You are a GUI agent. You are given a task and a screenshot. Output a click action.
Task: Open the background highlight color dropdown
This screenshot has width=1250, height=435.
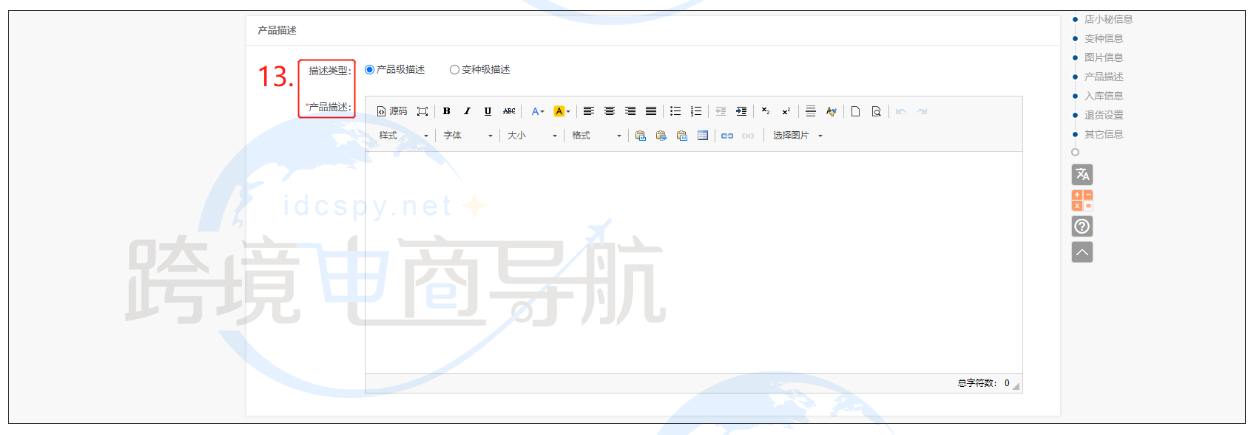562,111
